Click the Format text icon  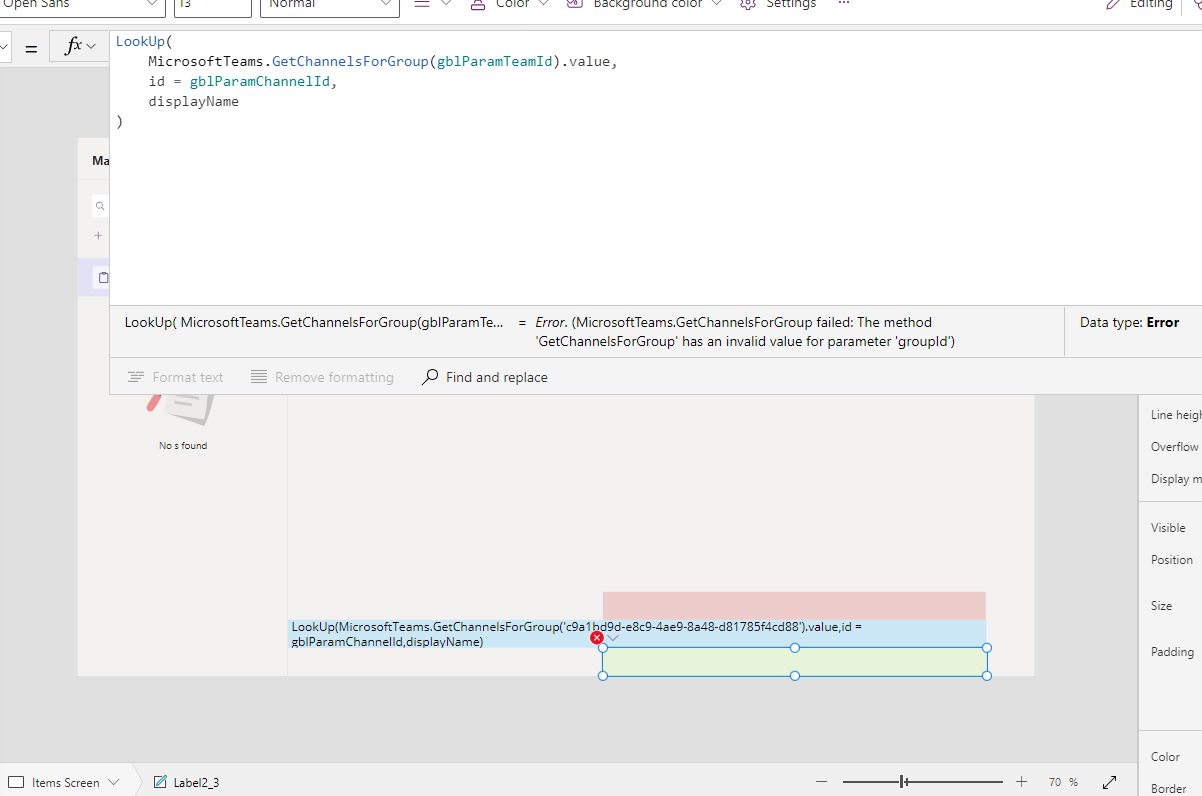pyautogui.click(x=137, y=377)
